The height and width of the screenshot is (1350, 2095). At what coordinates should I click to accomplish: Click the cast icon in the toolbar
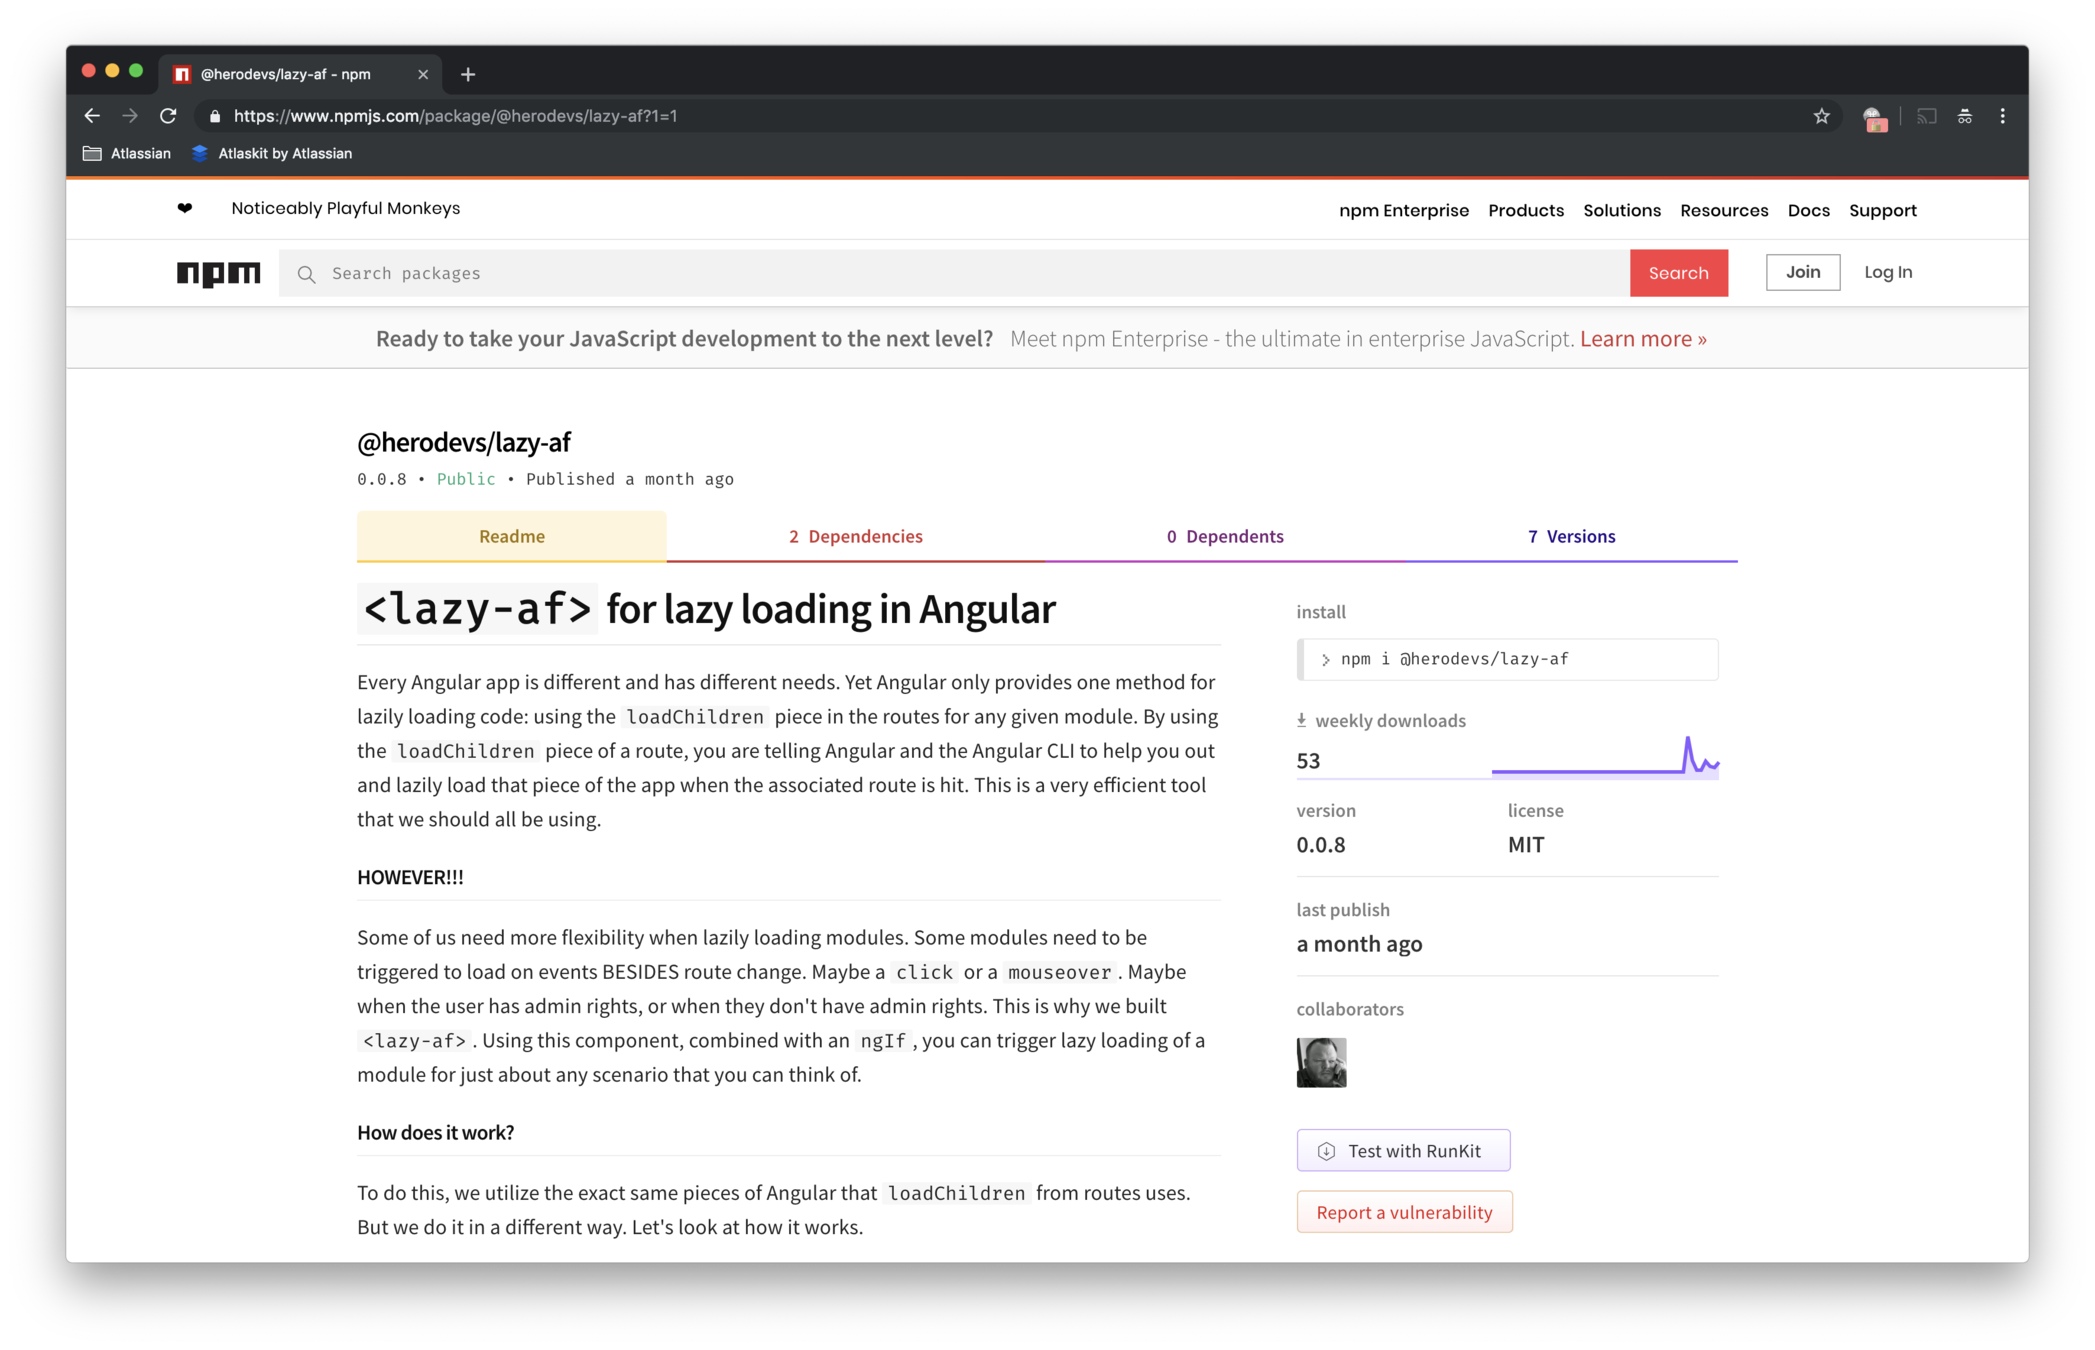(1926, 116)
